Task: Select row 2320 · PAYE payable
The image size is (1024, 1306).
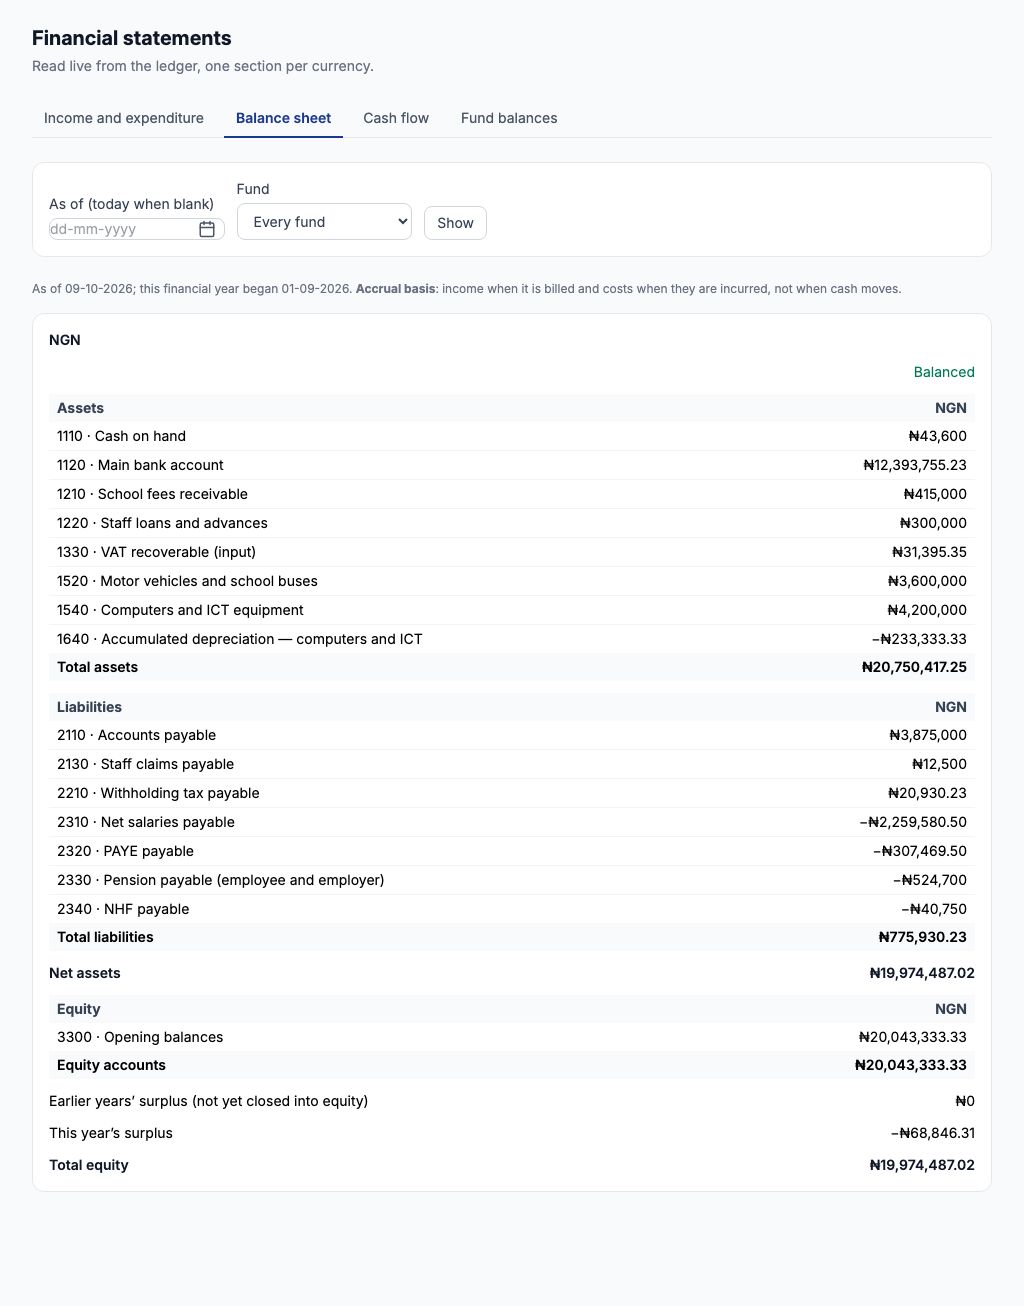Action: (512, 851)
